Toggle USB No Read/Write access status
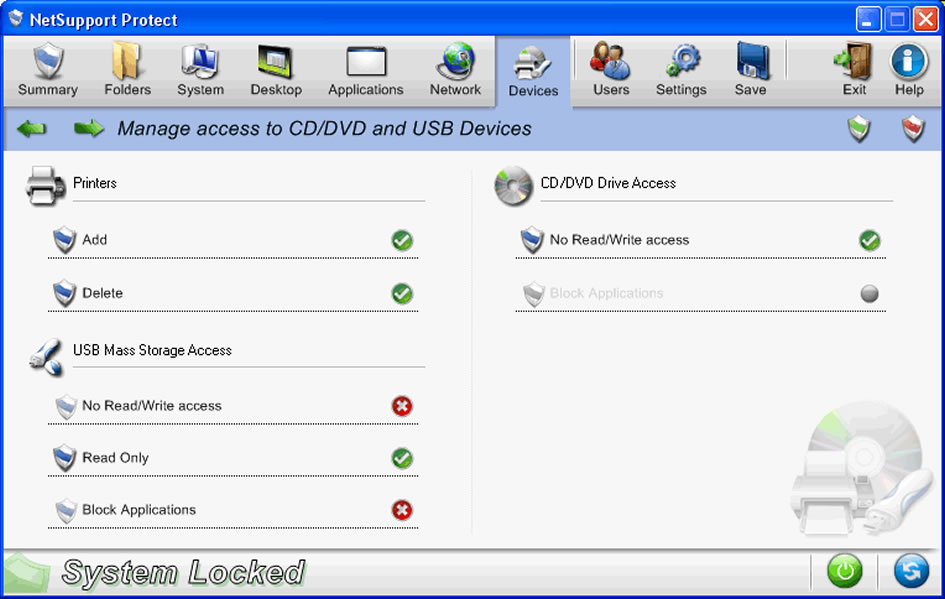Image resolution: width=945 pixels, height=599 pixels. coord(402,406)
